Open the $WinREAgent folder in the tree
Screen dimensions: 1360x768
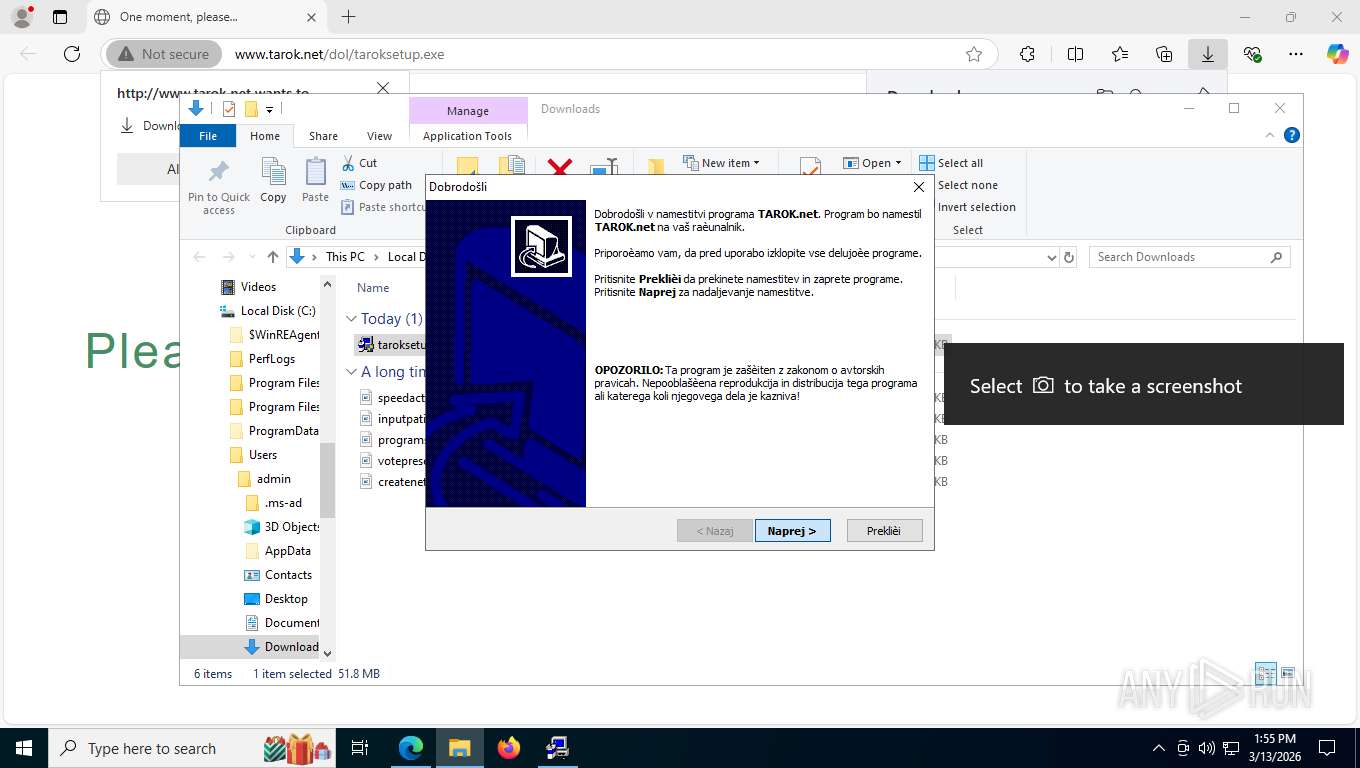pyautogui.click(x=275, y=335)
